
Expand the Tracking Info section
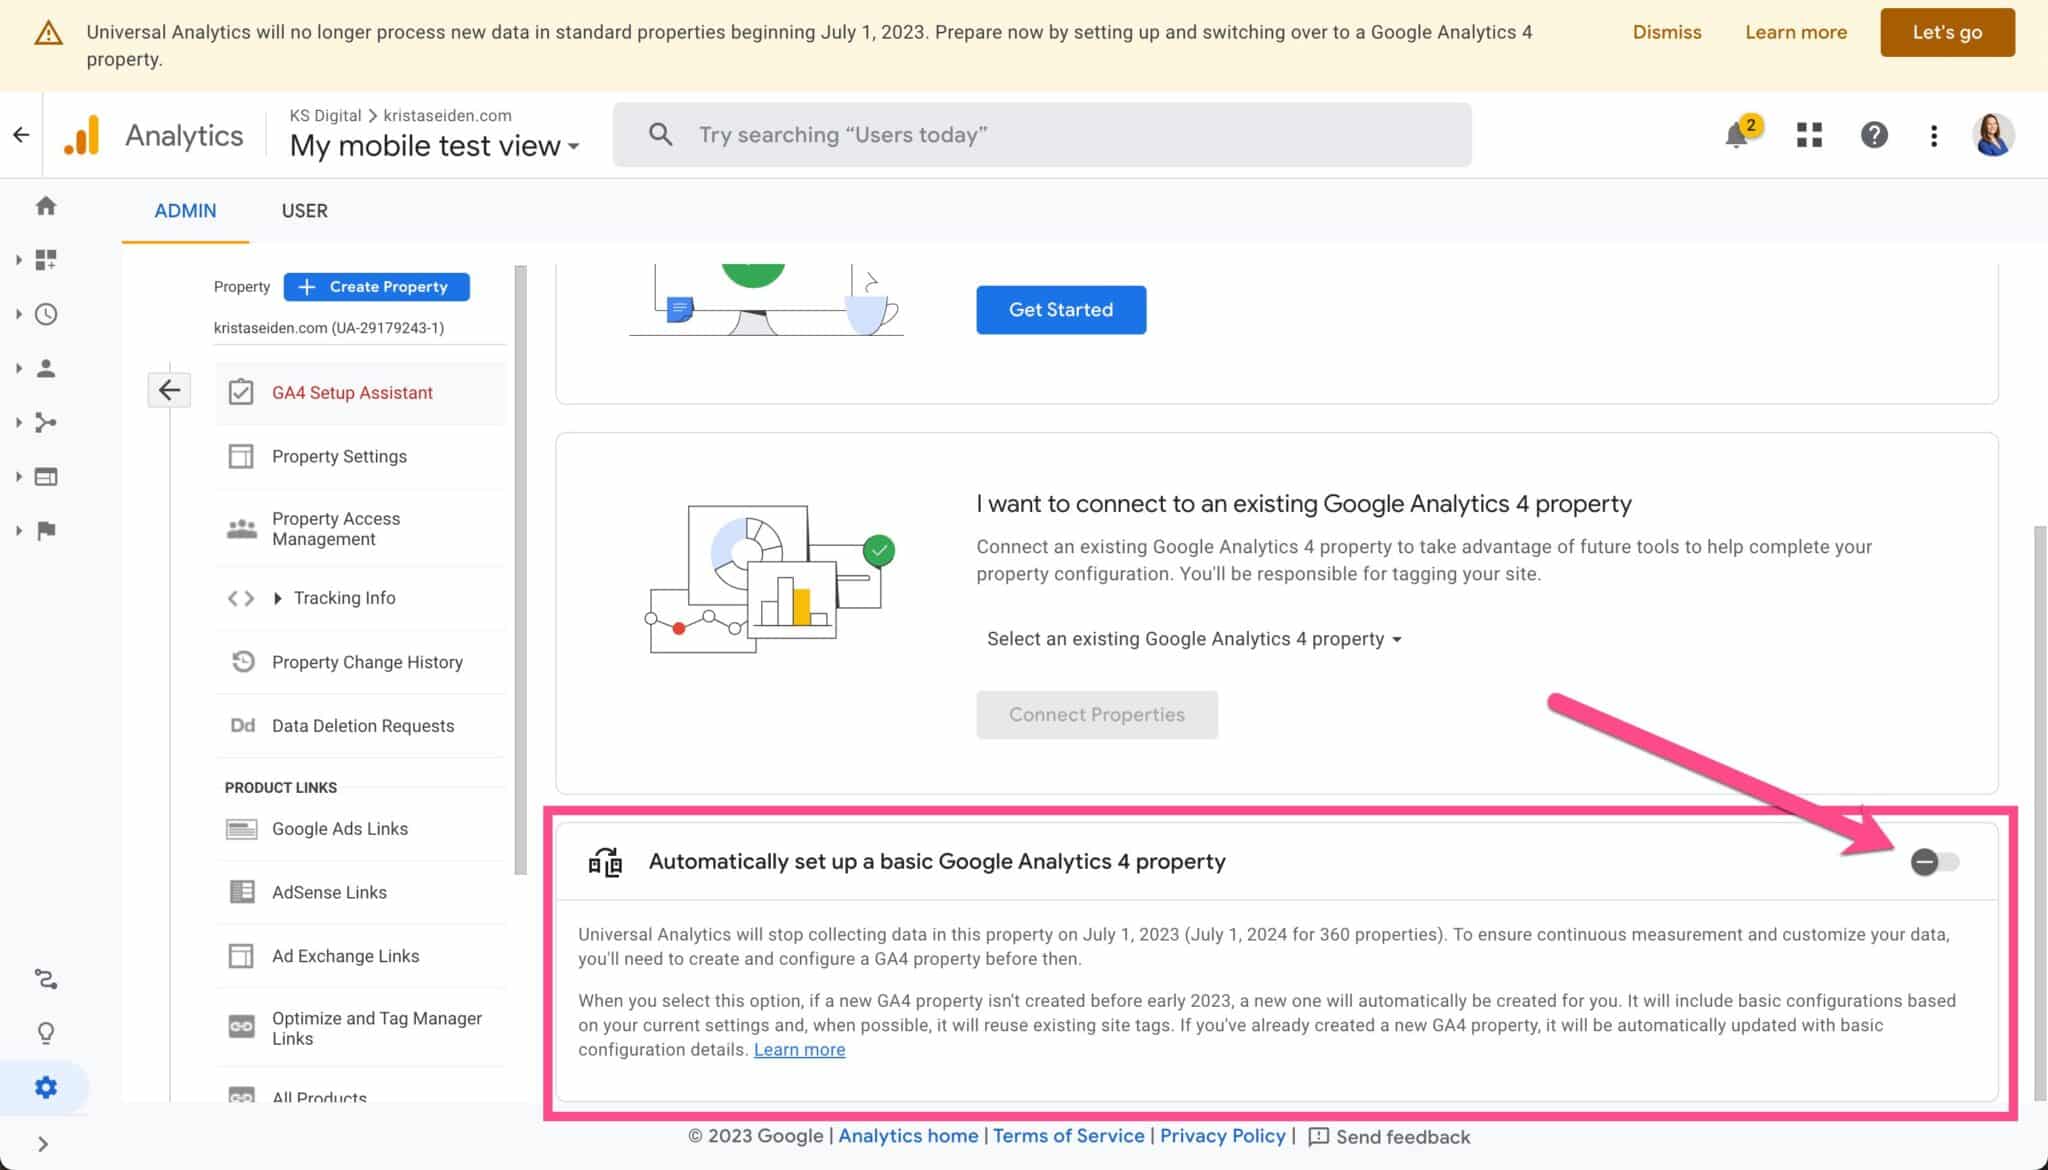[277, 598]
